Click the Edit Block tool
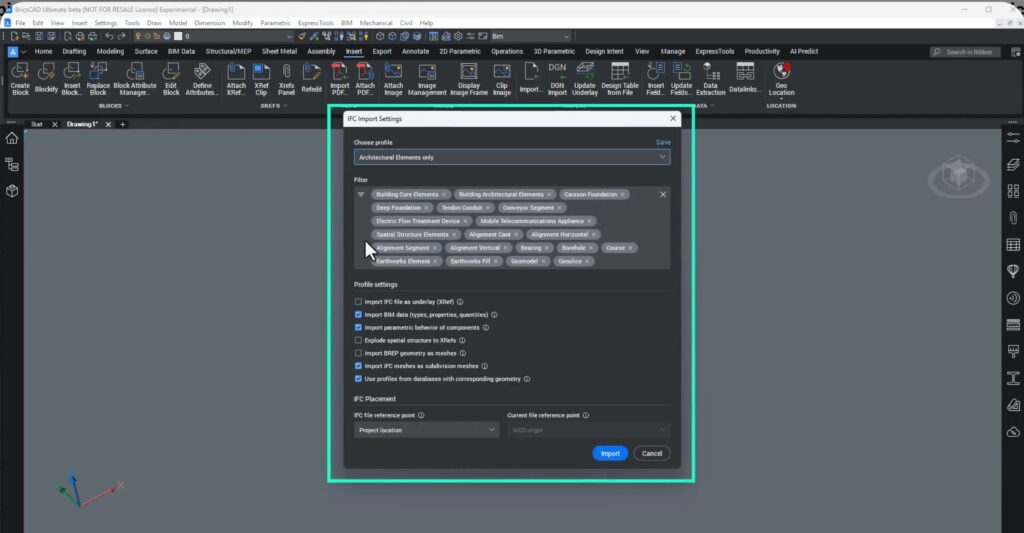 (x=171, y=78)
